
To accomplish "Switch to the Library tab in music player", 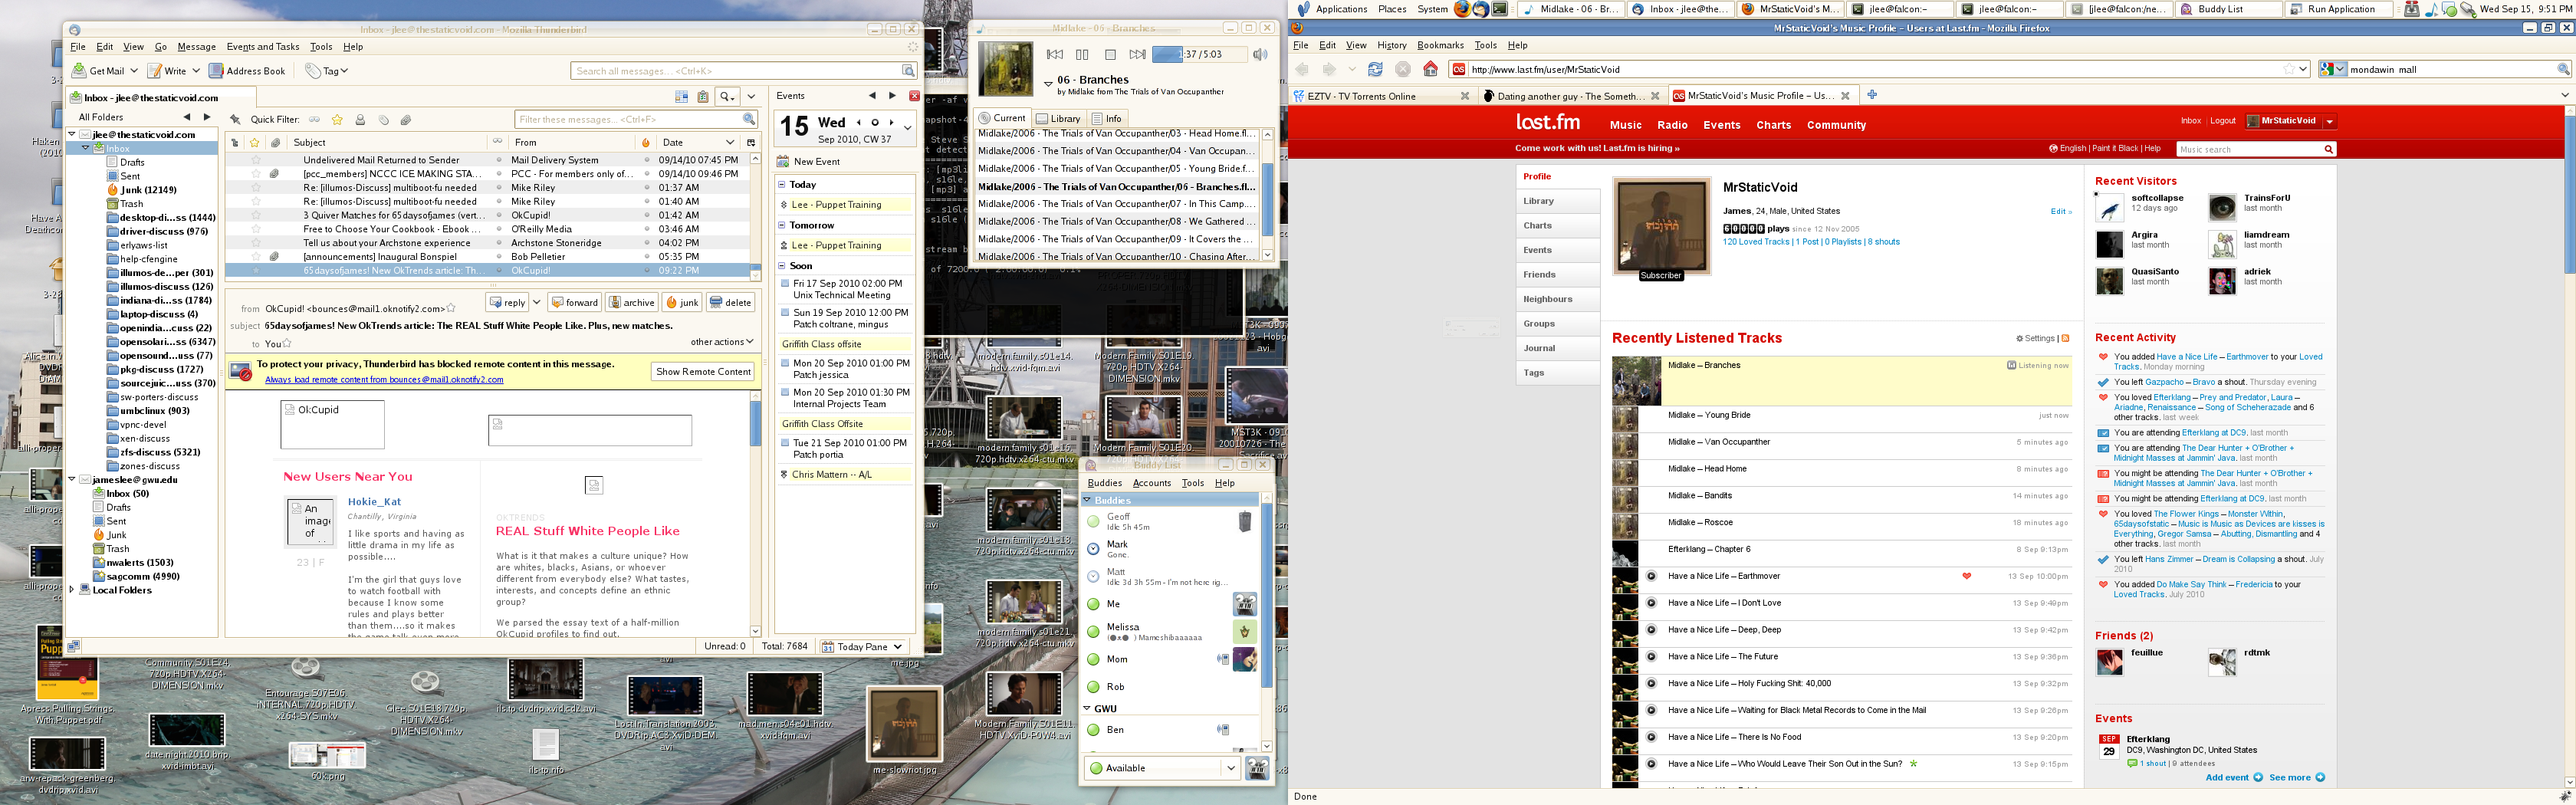I will (1058, 118).
